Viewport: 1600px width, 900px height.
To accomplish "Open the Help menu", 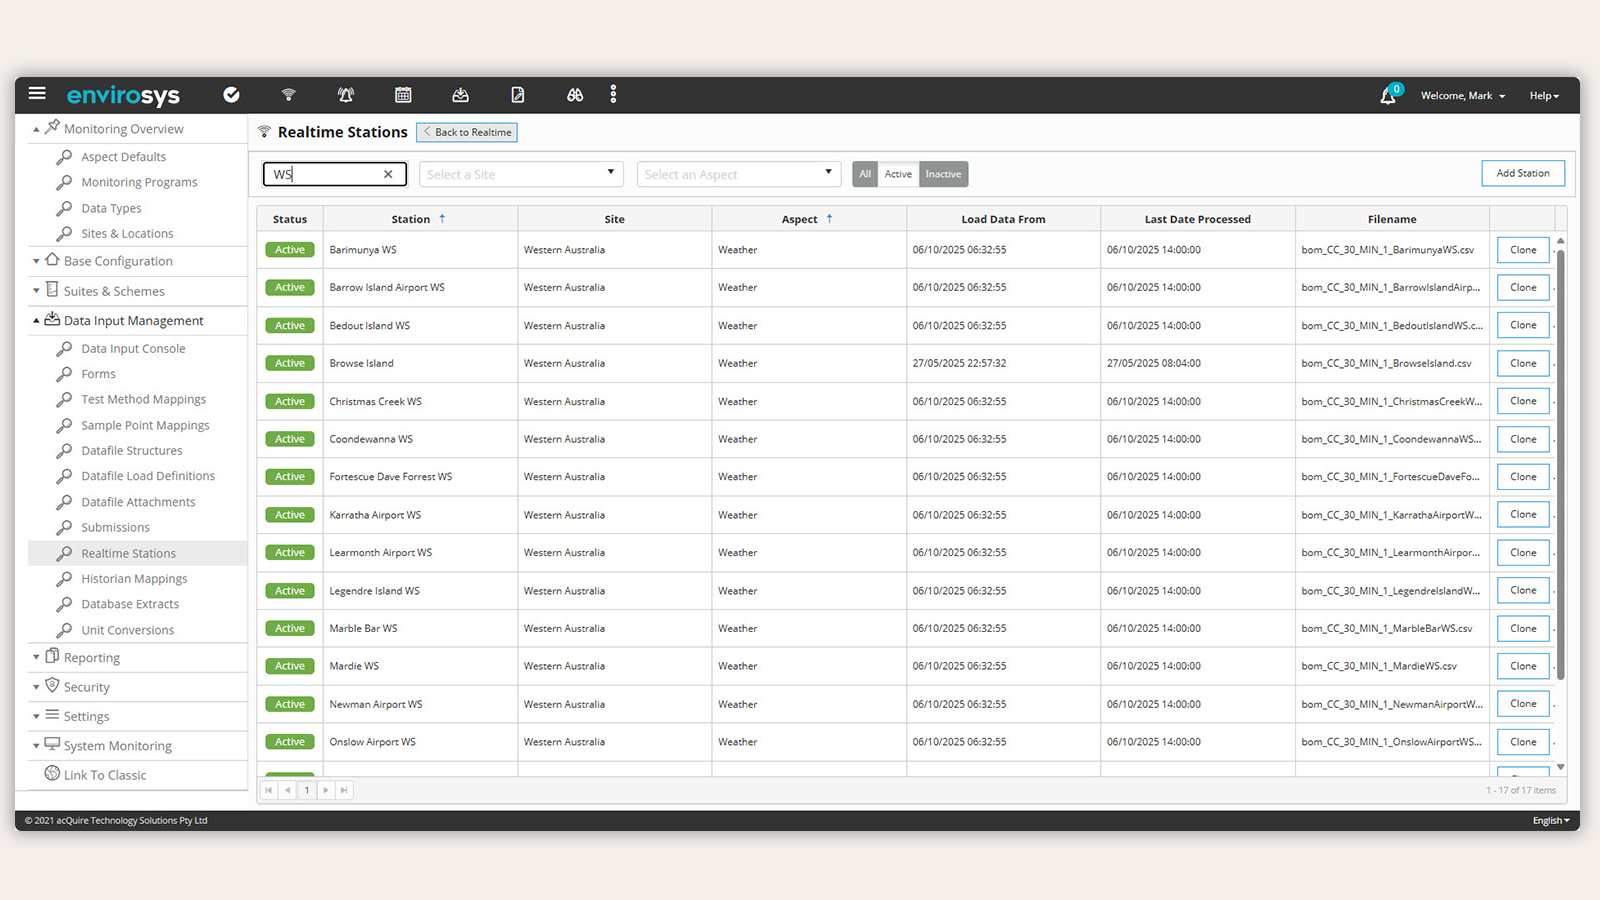I will click(x=1543, y=96).
